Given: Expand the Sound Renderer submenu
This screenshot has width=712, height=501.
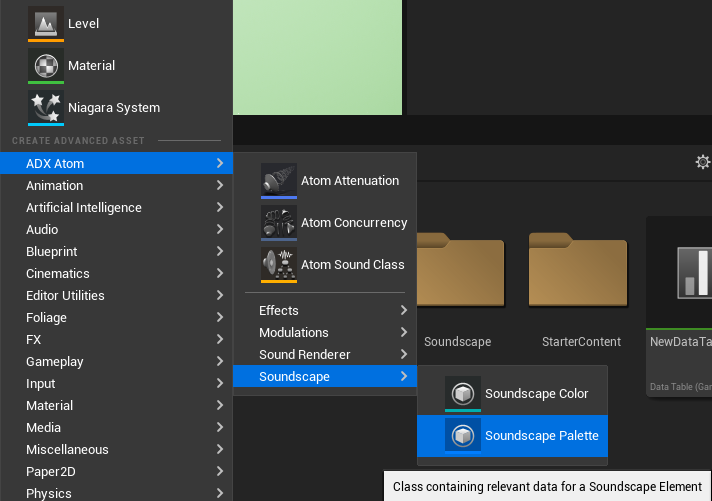Looking at the screenshot, I should point(325,355).
